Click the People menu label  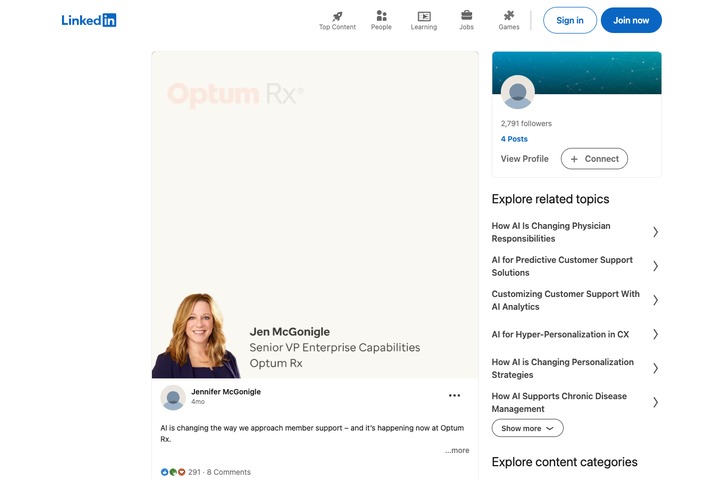click(x=381, y=27)
